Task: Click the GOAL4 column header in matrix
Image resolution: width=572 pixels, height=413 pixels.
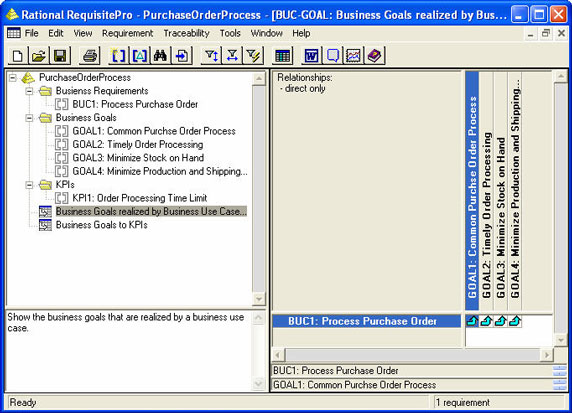Action: [515, 191]
